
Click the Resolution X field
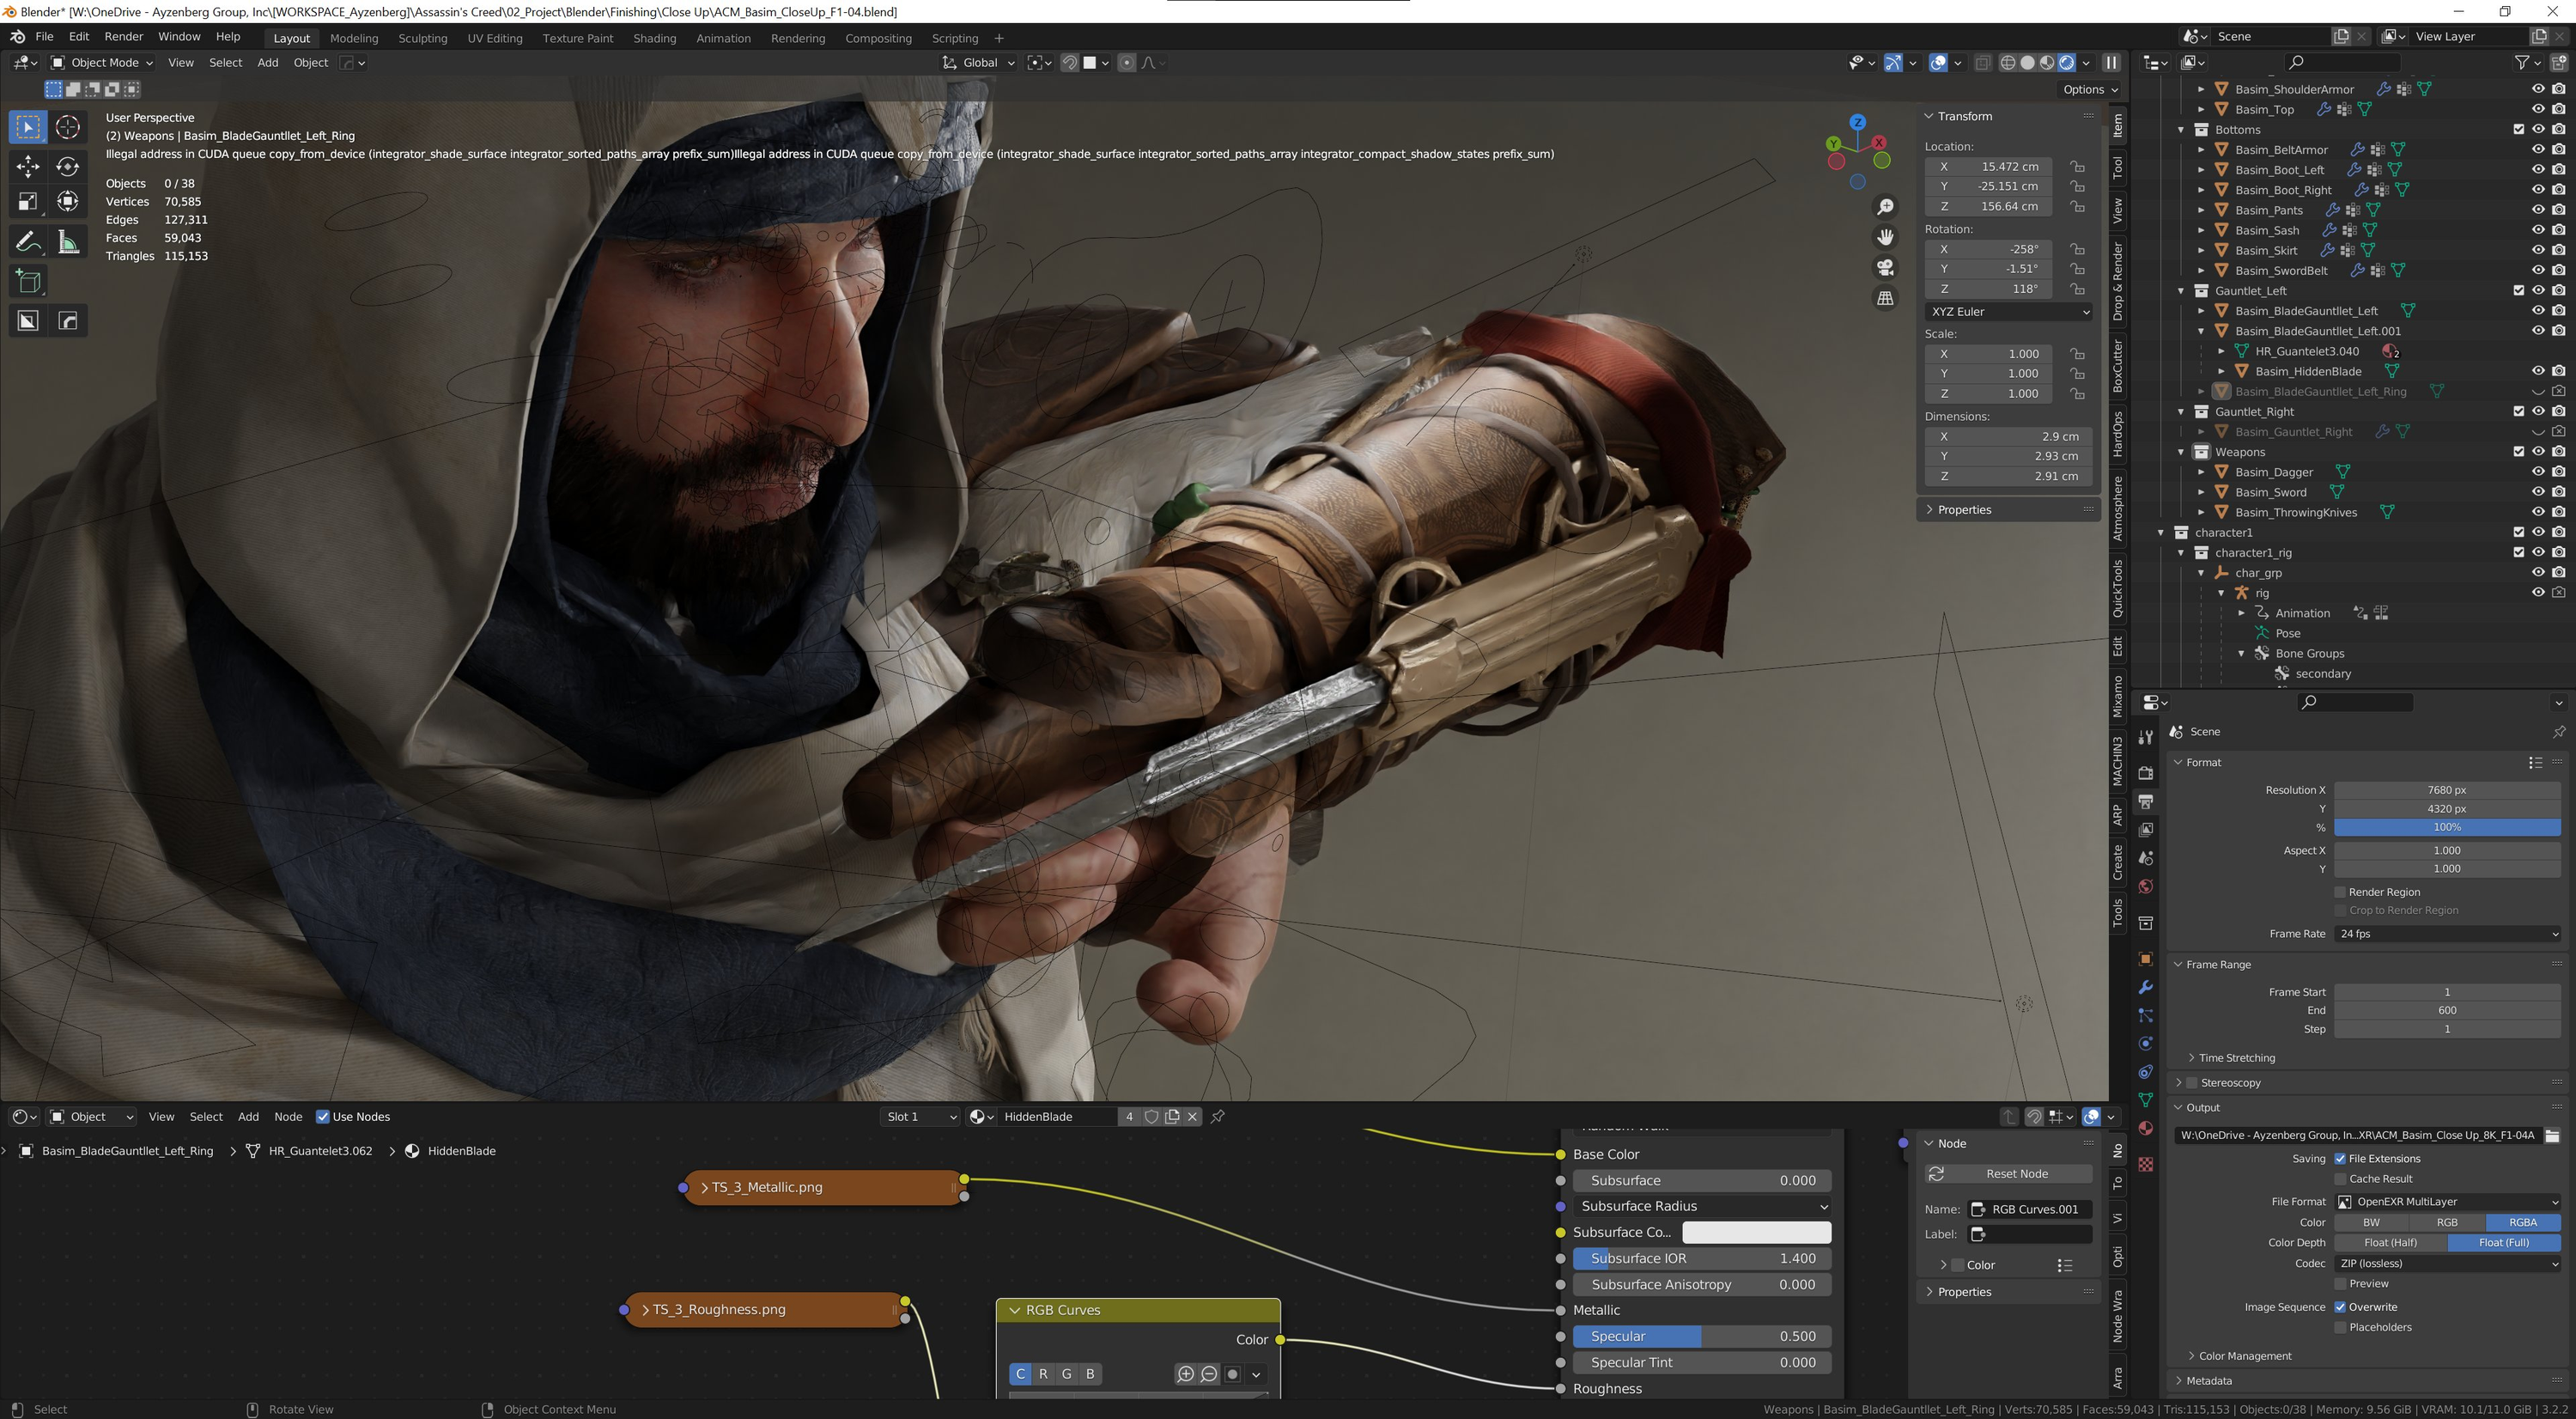coord(2446,790)
